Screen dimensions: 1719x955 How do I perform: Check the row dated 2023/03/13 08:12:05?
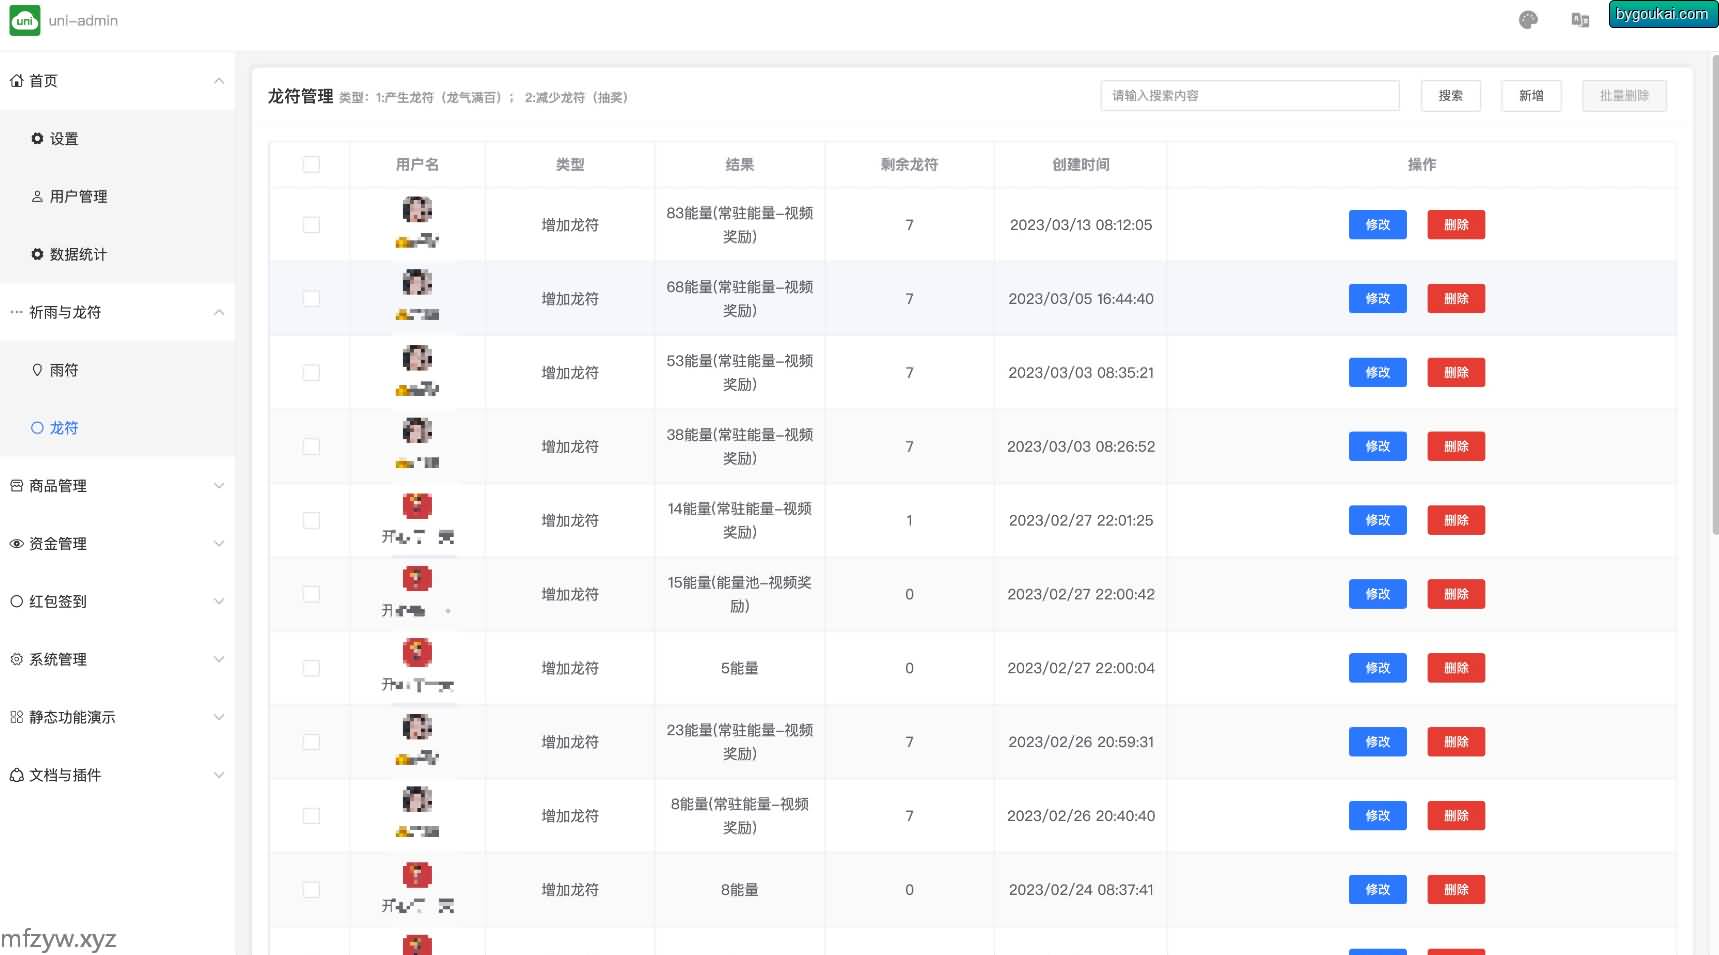tap(311, 225)
